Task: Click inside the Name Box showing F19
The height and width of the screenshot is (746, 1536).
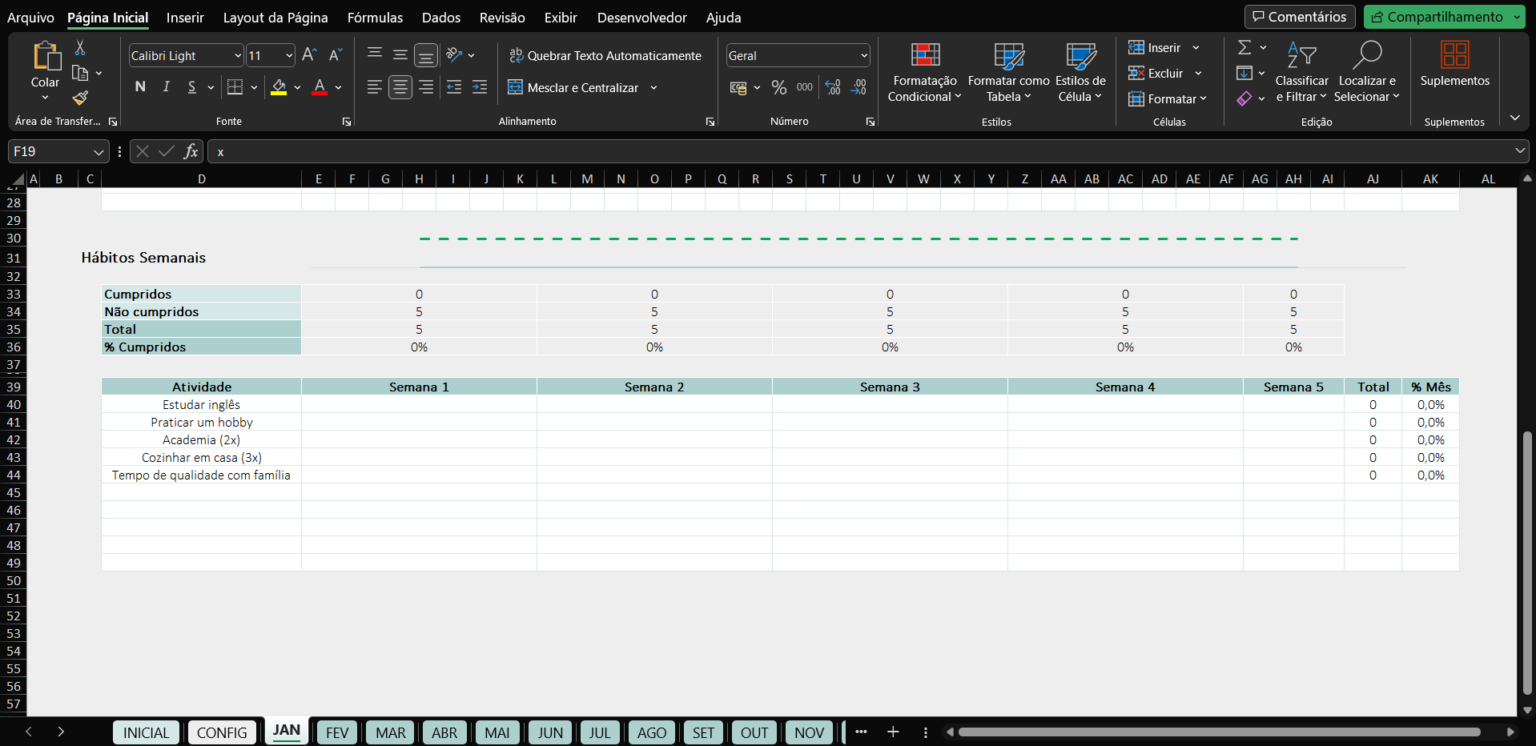Action: 50,151
